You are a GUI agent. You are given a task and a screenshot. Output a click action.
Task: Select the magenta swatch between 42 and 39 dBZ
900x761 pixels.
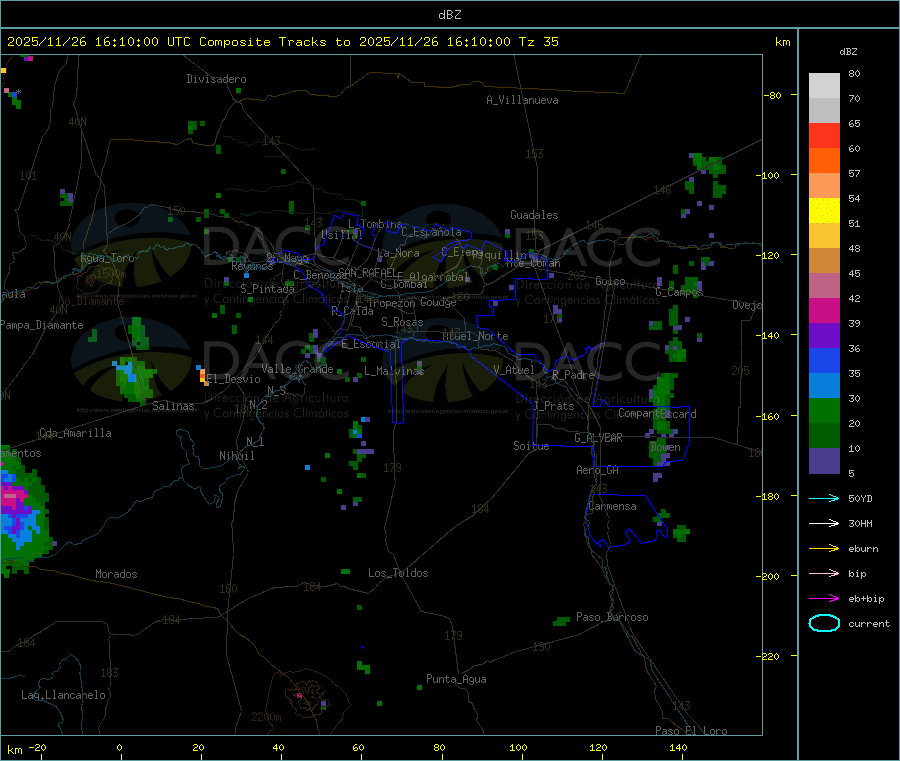pos(824,310)
